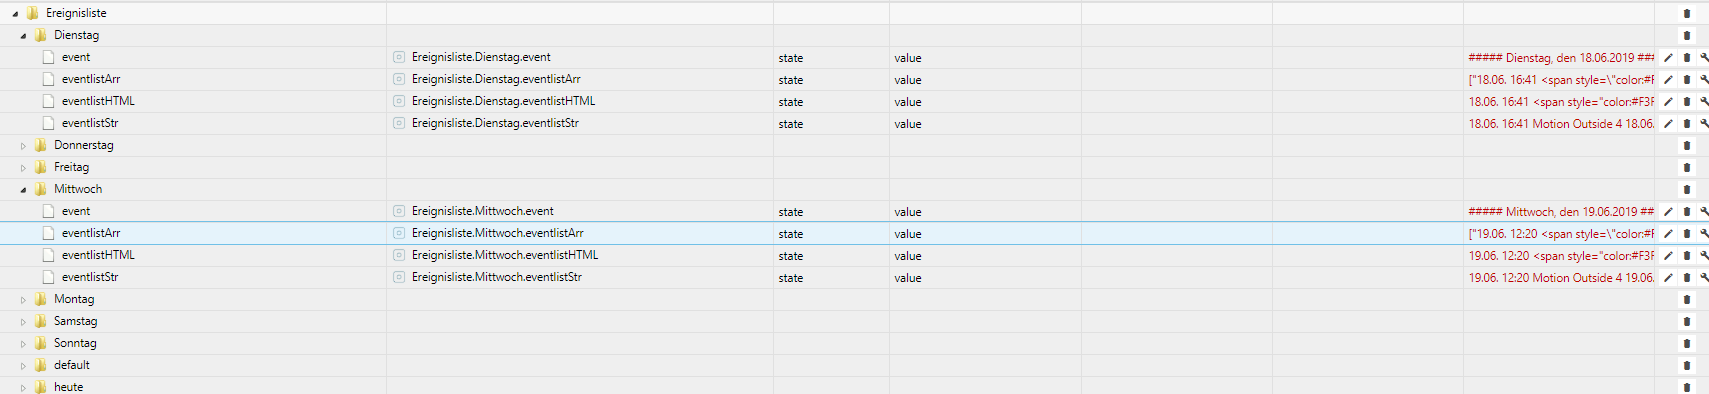Delete the Donnerstag folder via trash icon
This screenshot has width=1709, height=394.
[x=1687, y=146]
